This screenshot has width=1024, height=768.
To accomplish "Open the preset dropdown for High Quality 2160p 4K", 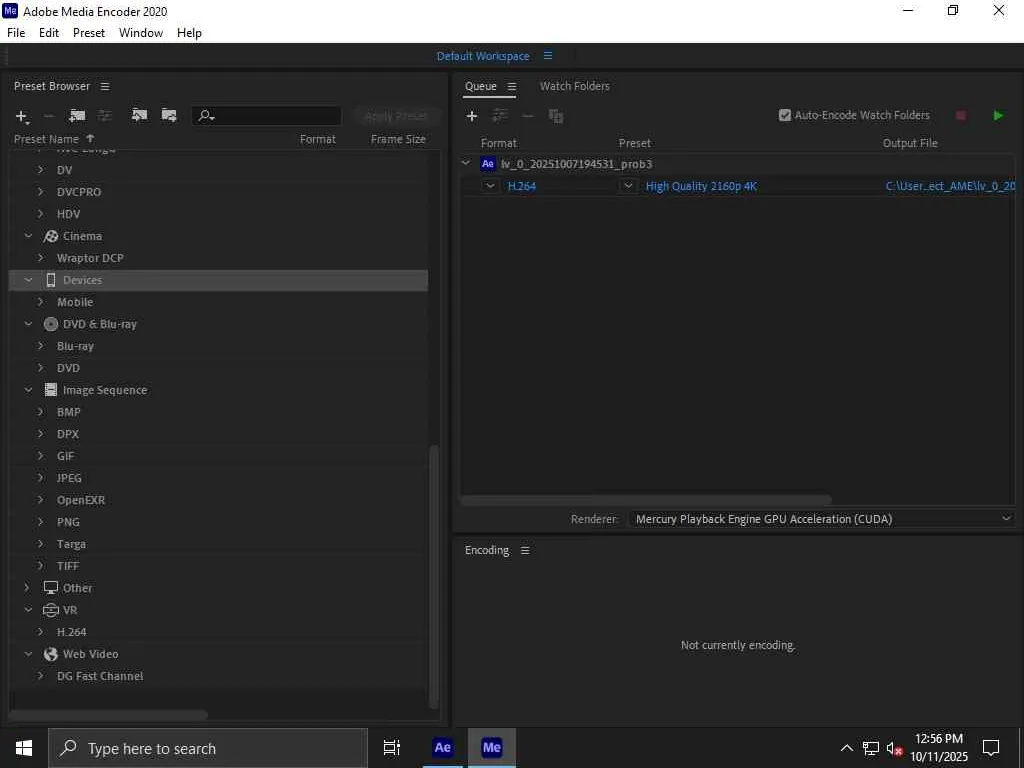I will coord(628,186).
